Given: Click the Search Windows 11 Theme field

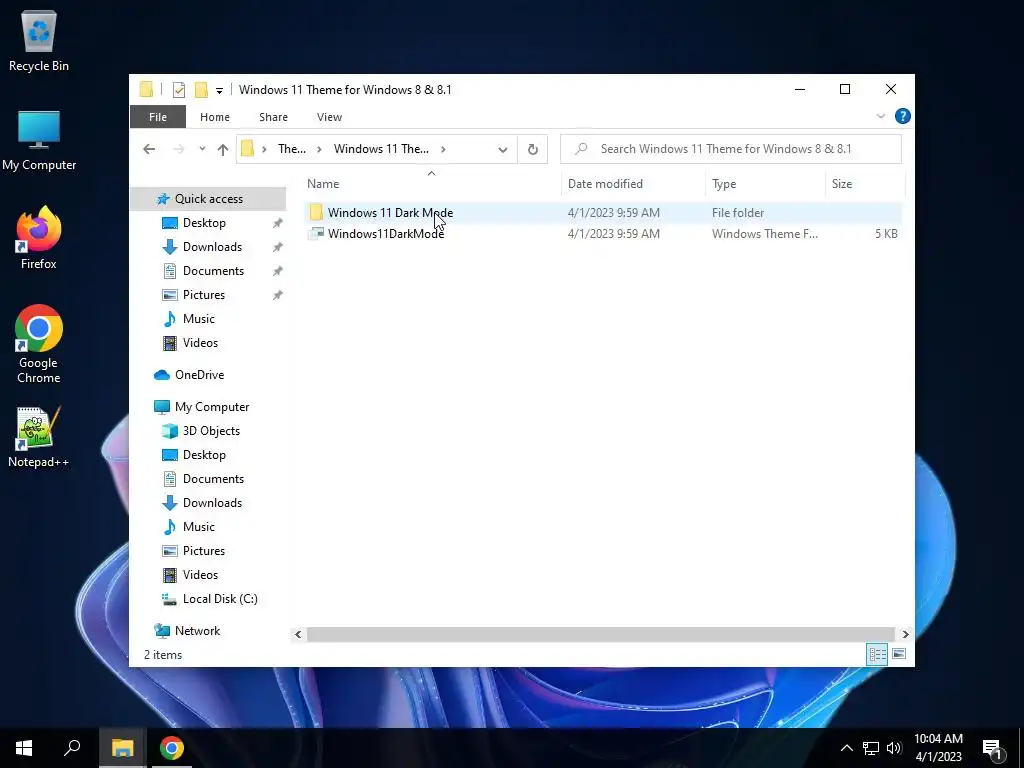Looking at the screenshot, I should pyautogui.click(x=731, y=149).
